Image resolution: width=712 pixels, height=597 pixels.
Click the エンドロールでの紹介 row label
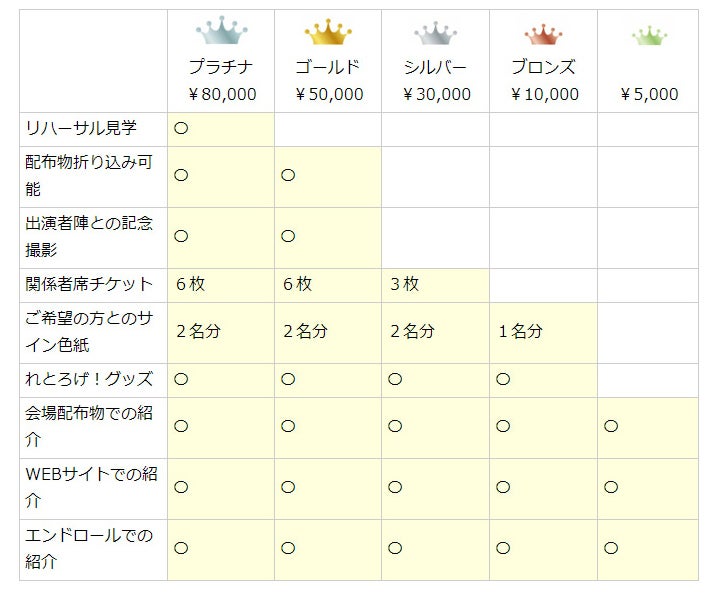pyautogui.click(x=89, y=549)
